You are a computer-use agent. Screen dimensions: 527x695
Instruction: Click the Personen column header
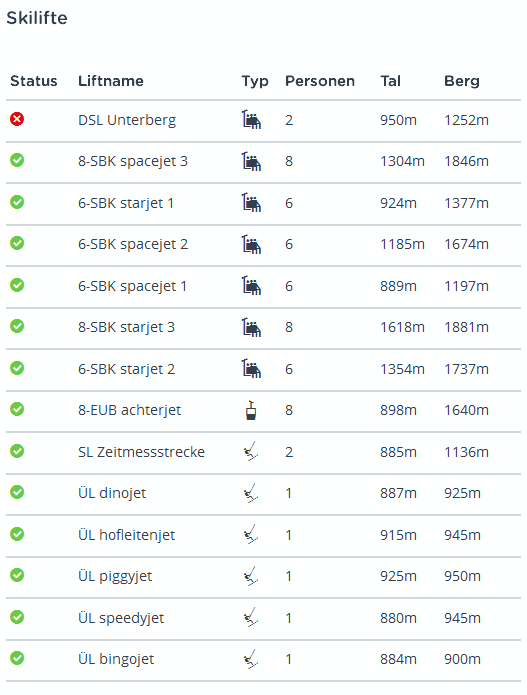[x=320, y=81]
